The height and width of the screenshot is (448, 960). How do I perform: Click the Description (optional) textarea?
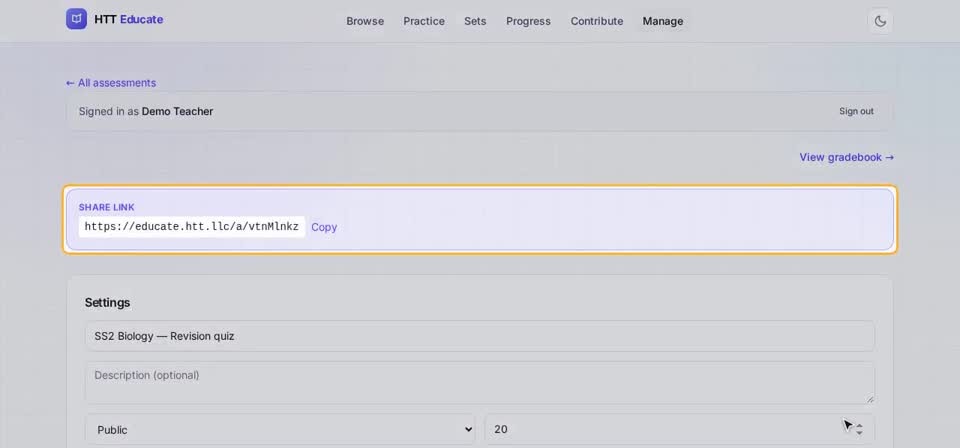coord(479,383)
